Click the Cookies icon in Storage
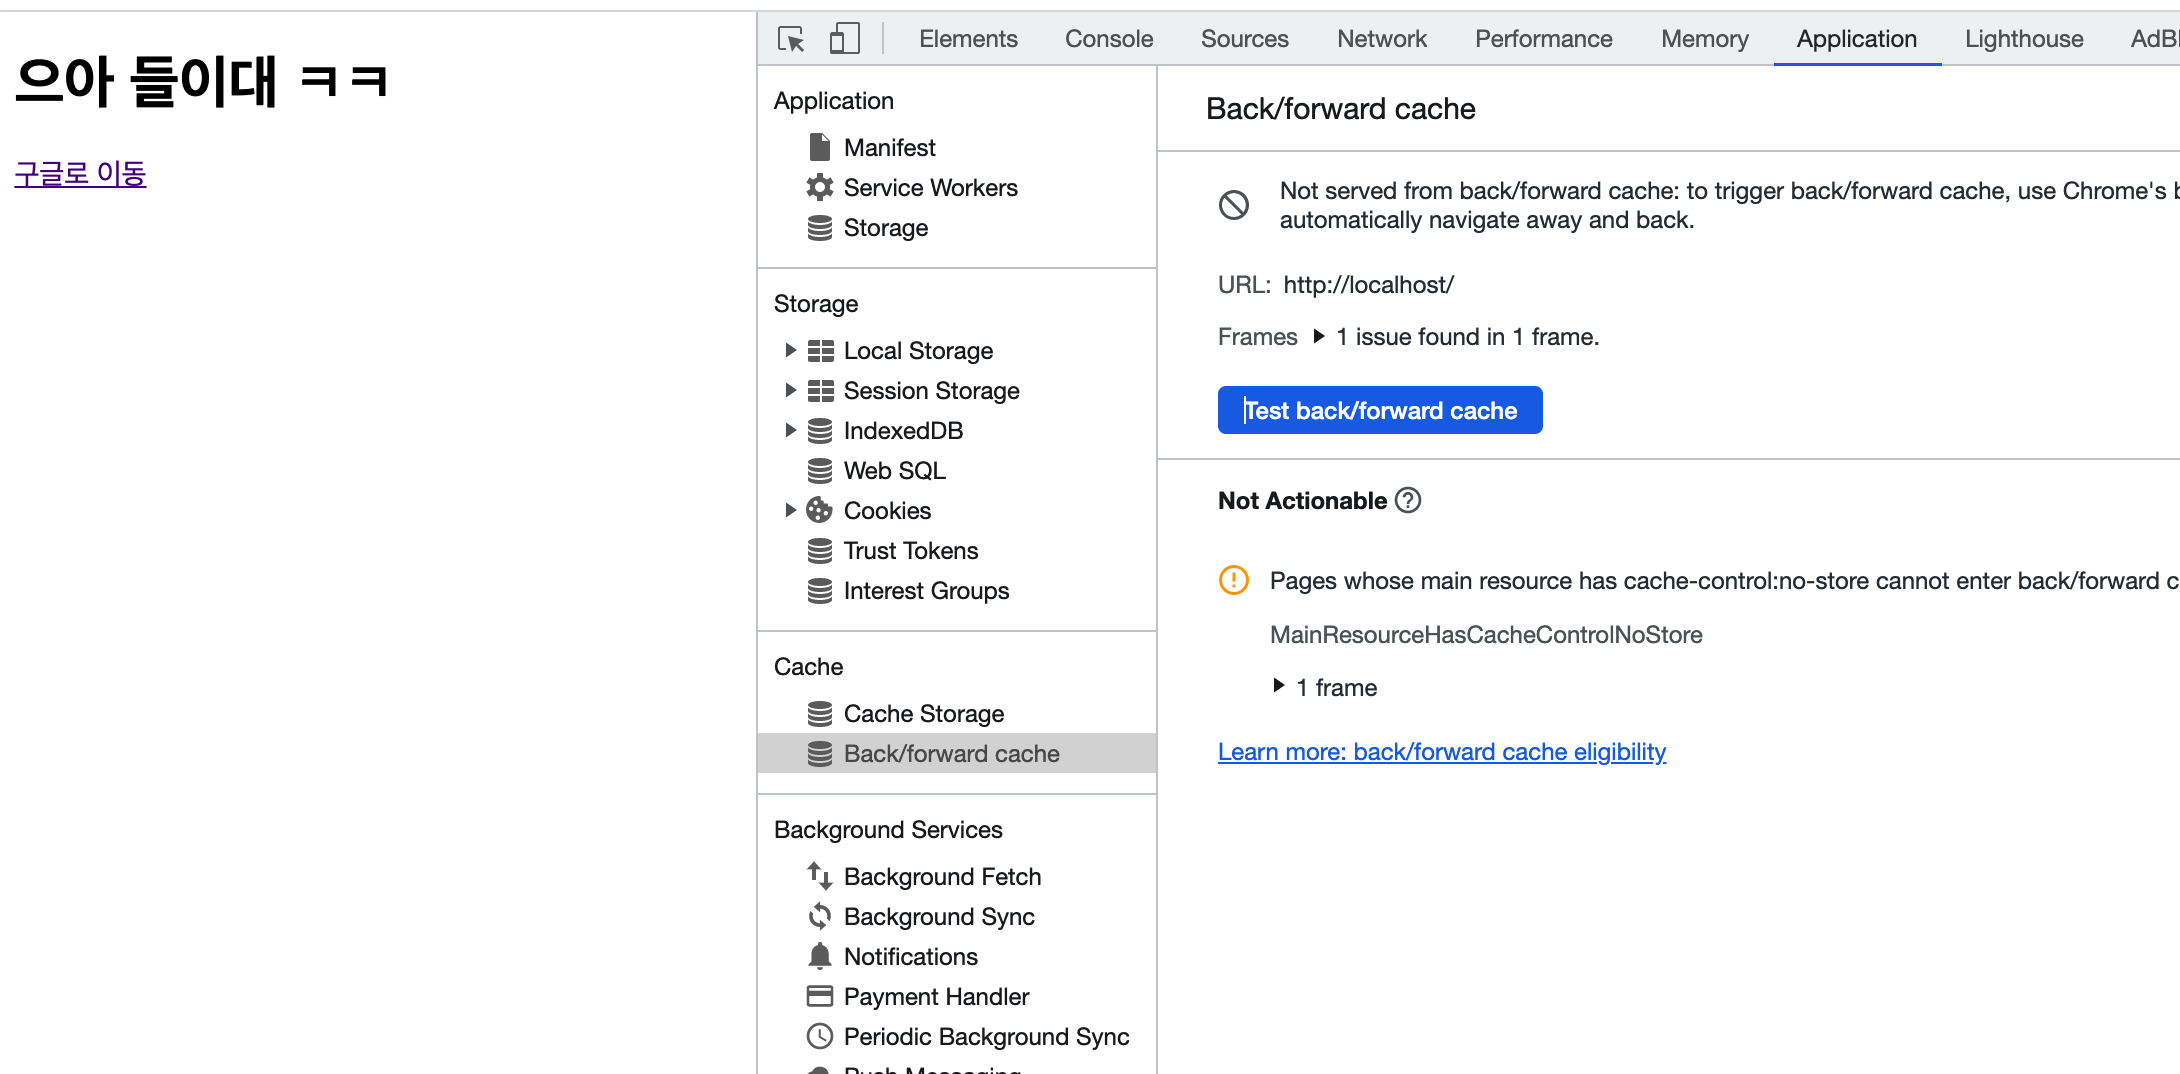This screenshot has height=1074, width=2180. click(819, 510)
